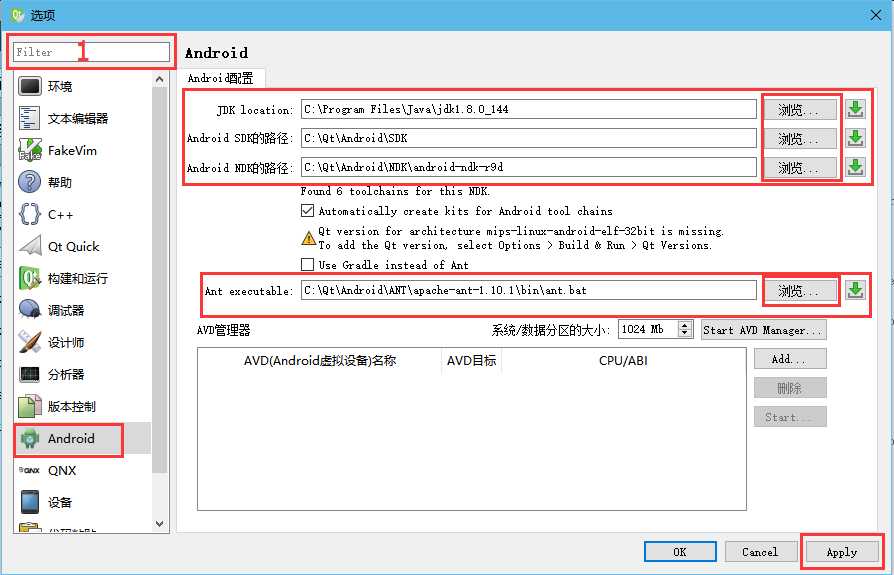Image resolution: width=894 pixels, height=575 pixels.
Task: Open the QNX category
Action: (x=83, y=471)
